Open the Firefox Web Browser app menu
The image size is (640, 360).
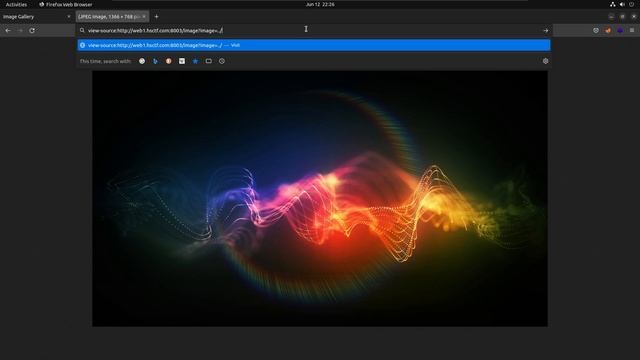pyautogui.click(x=66, y=4)
